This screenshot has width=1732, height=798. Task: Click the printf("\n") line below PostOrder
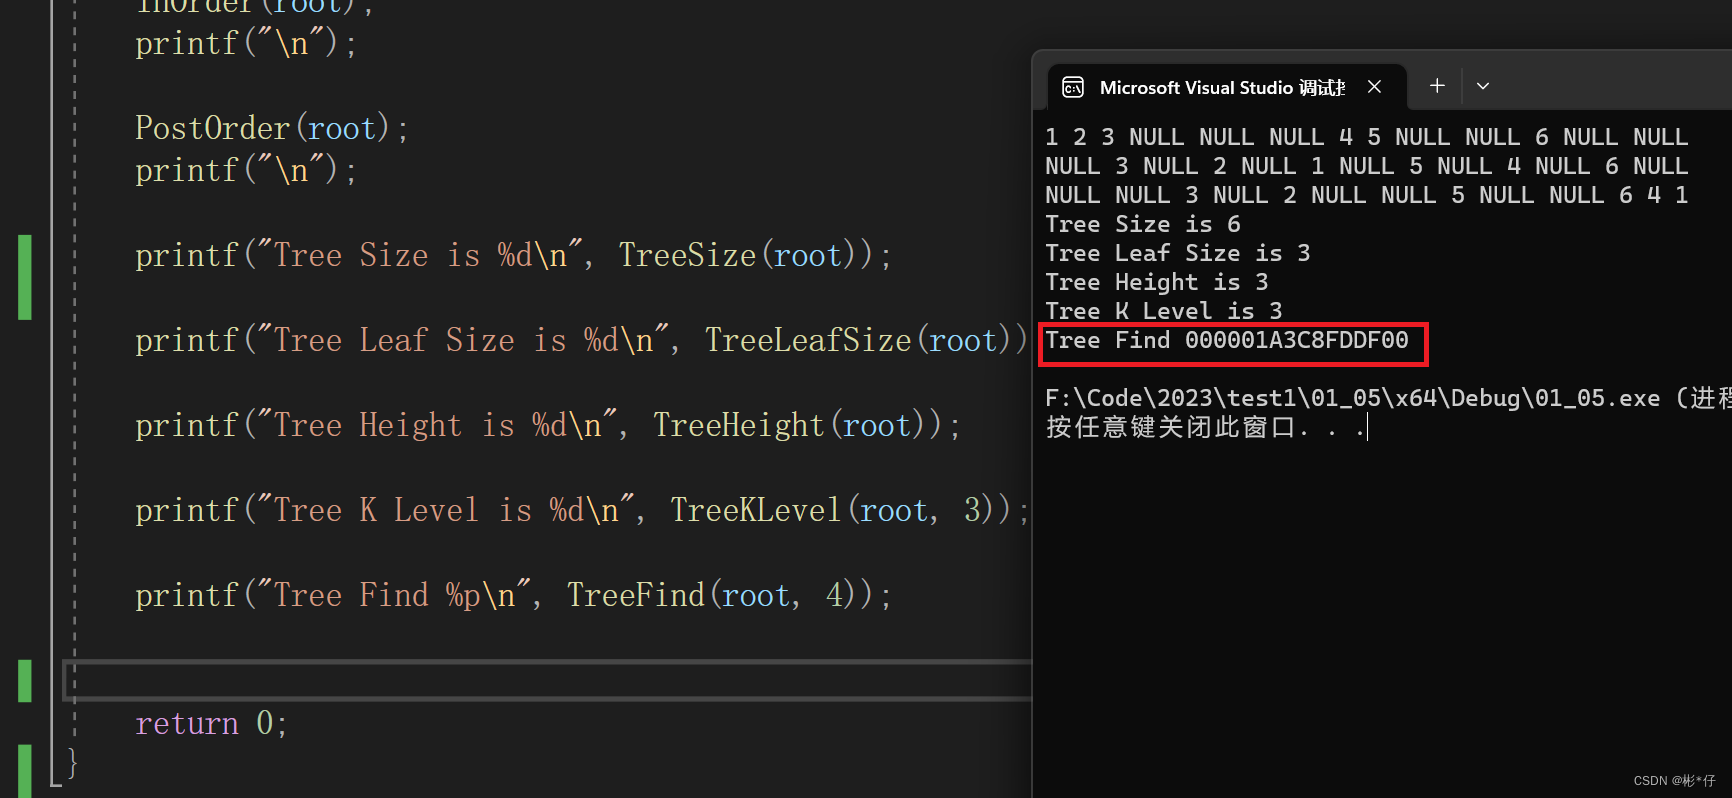246,170
